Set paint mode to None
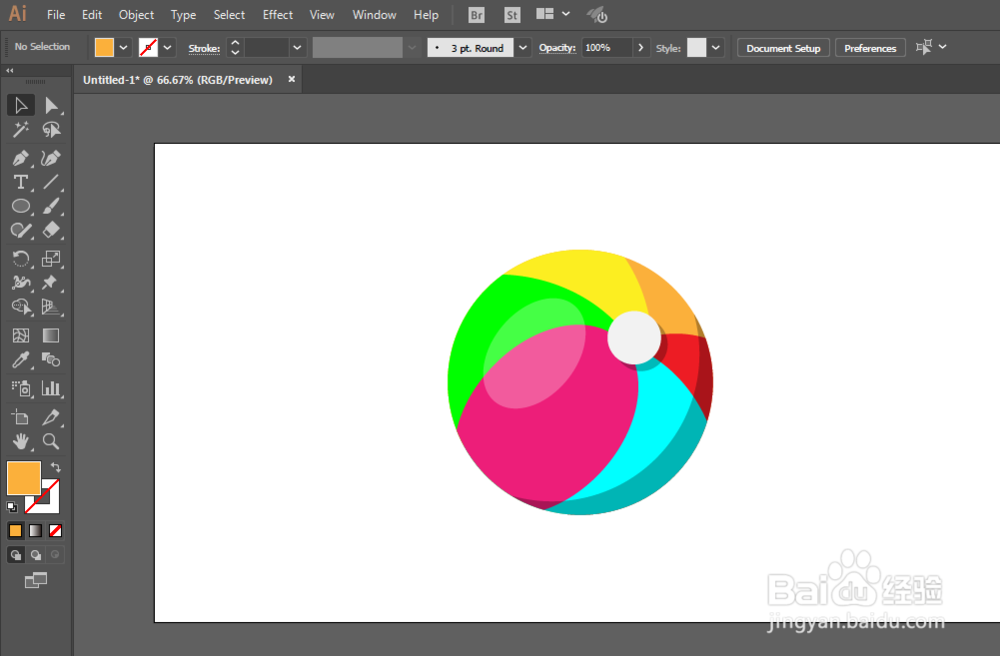The image size is (1000, 656). tap(55, 530)
